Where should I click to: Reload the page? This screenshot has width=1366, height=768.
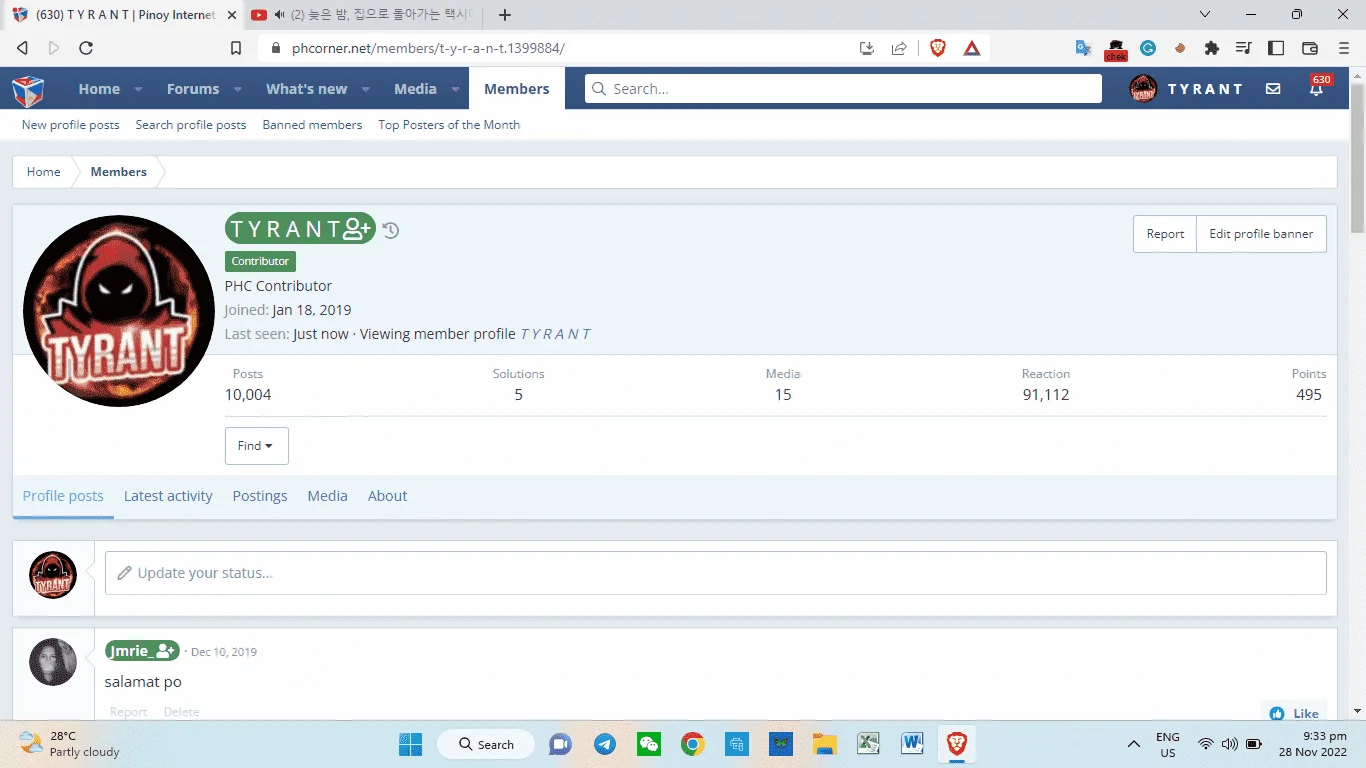point(86,48)
